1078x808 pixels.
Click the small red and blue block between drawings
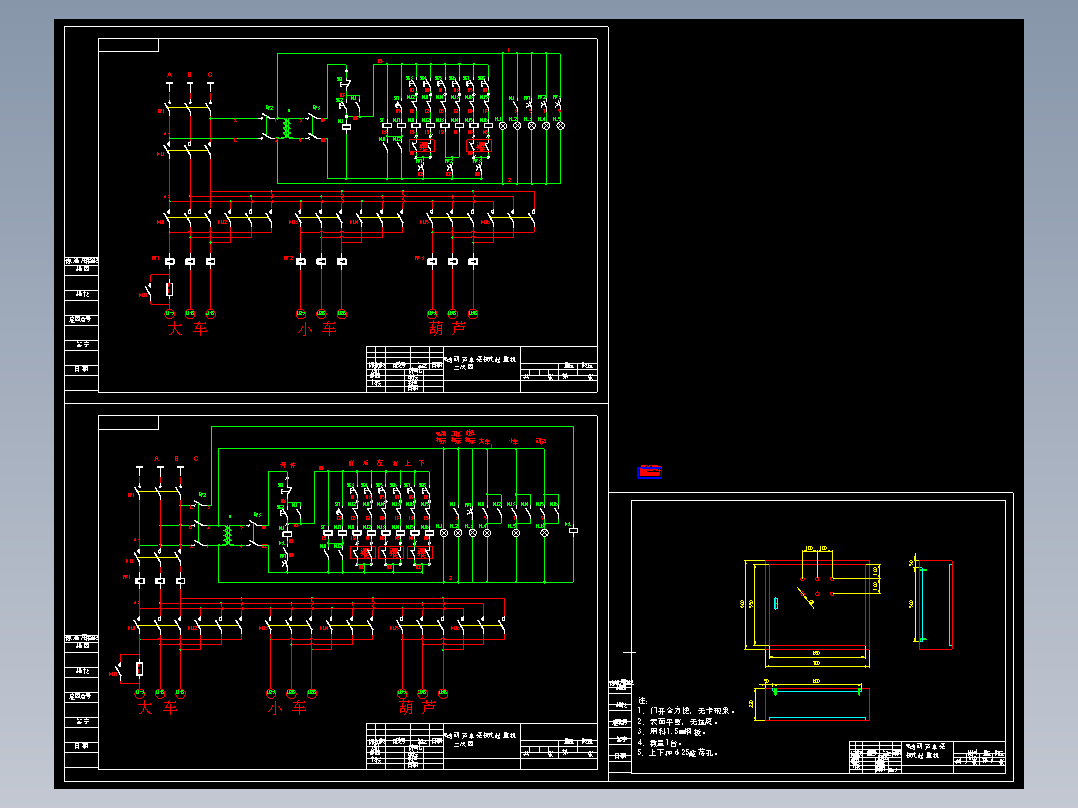click(x=650, y=472)
